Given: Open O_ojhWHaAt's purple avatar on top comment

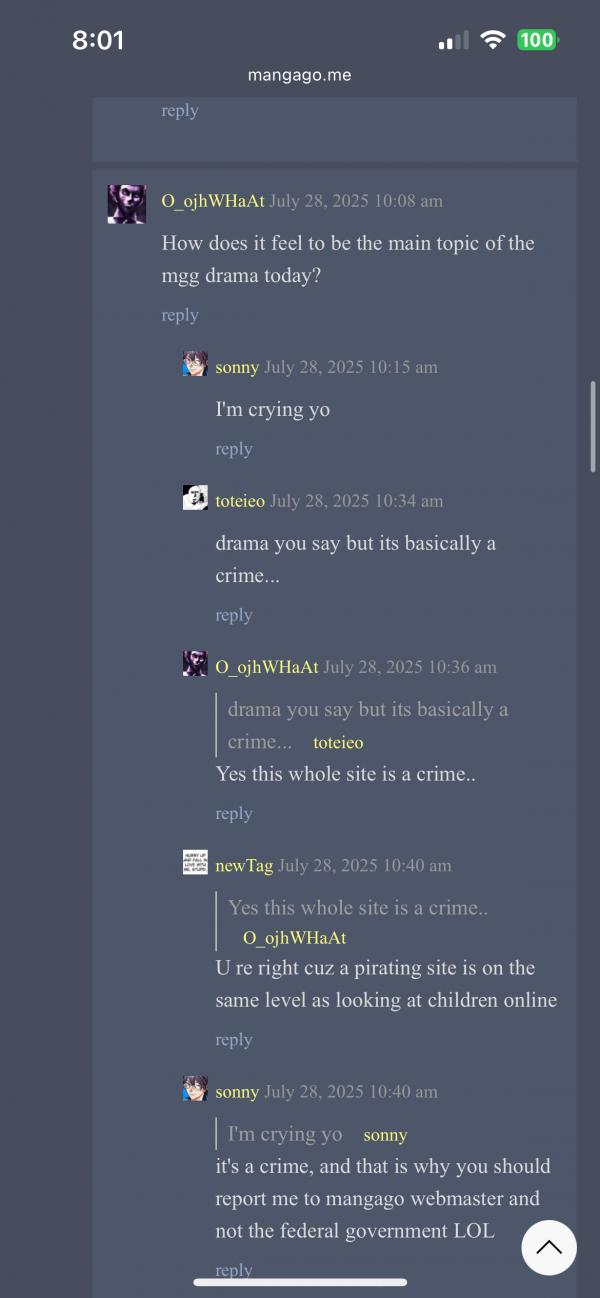Looking at the screenshot, I should [x=127, y=204].
